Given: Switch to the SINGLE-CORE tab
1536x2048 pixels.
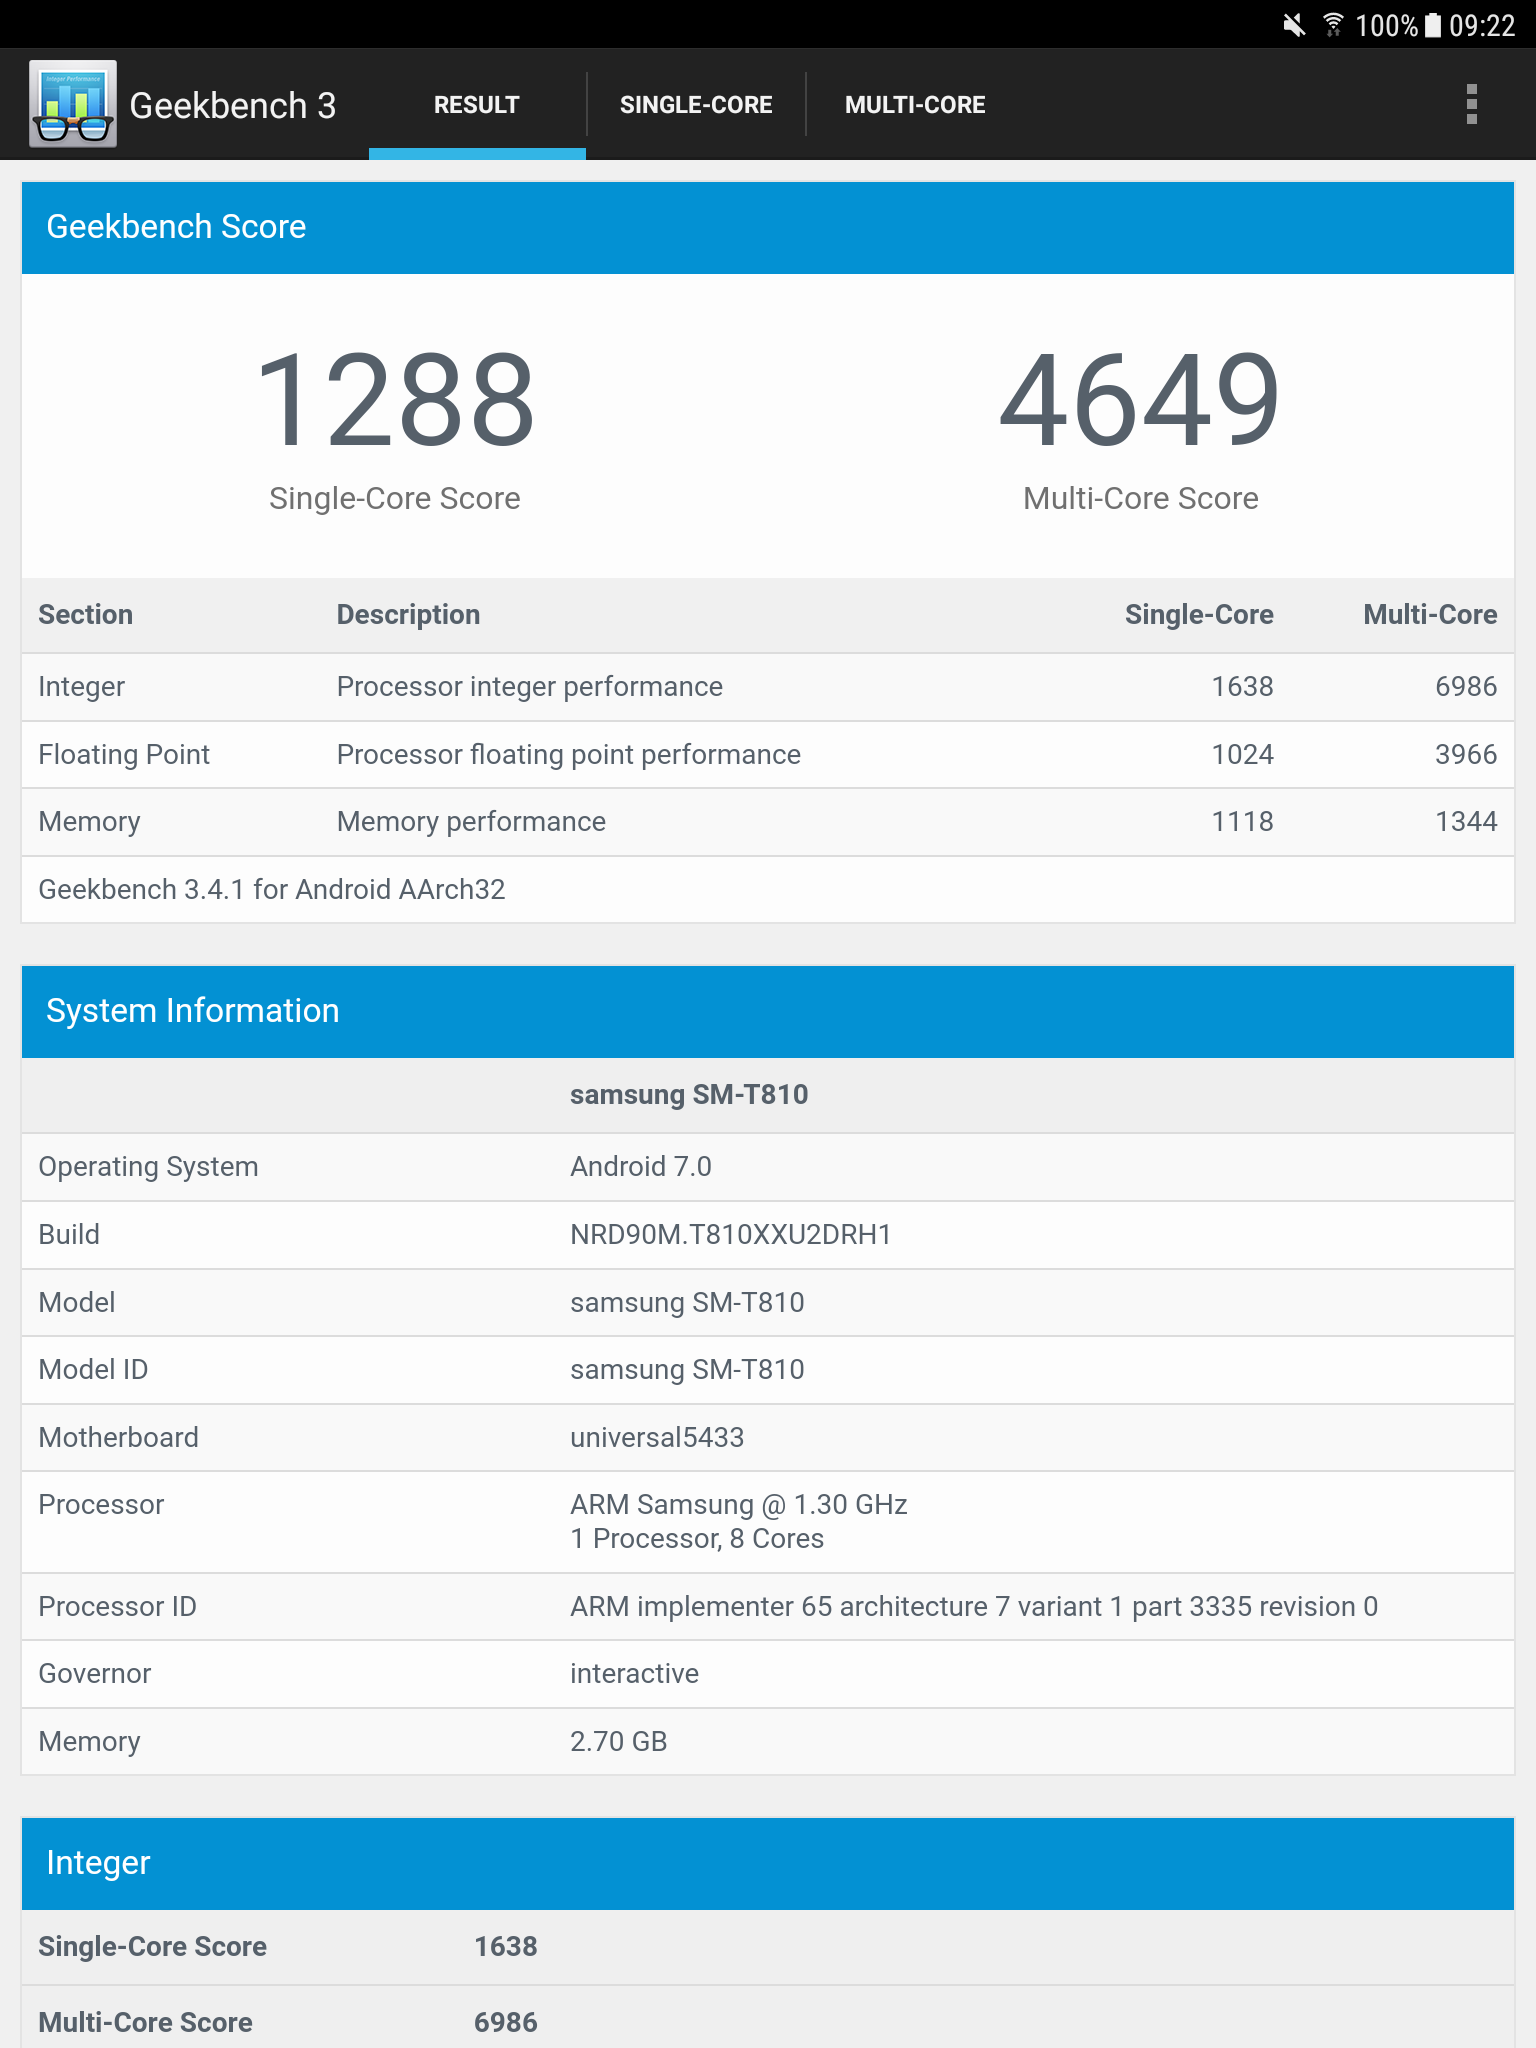Looking at the screenshot, I should click(x=696, y=105).
